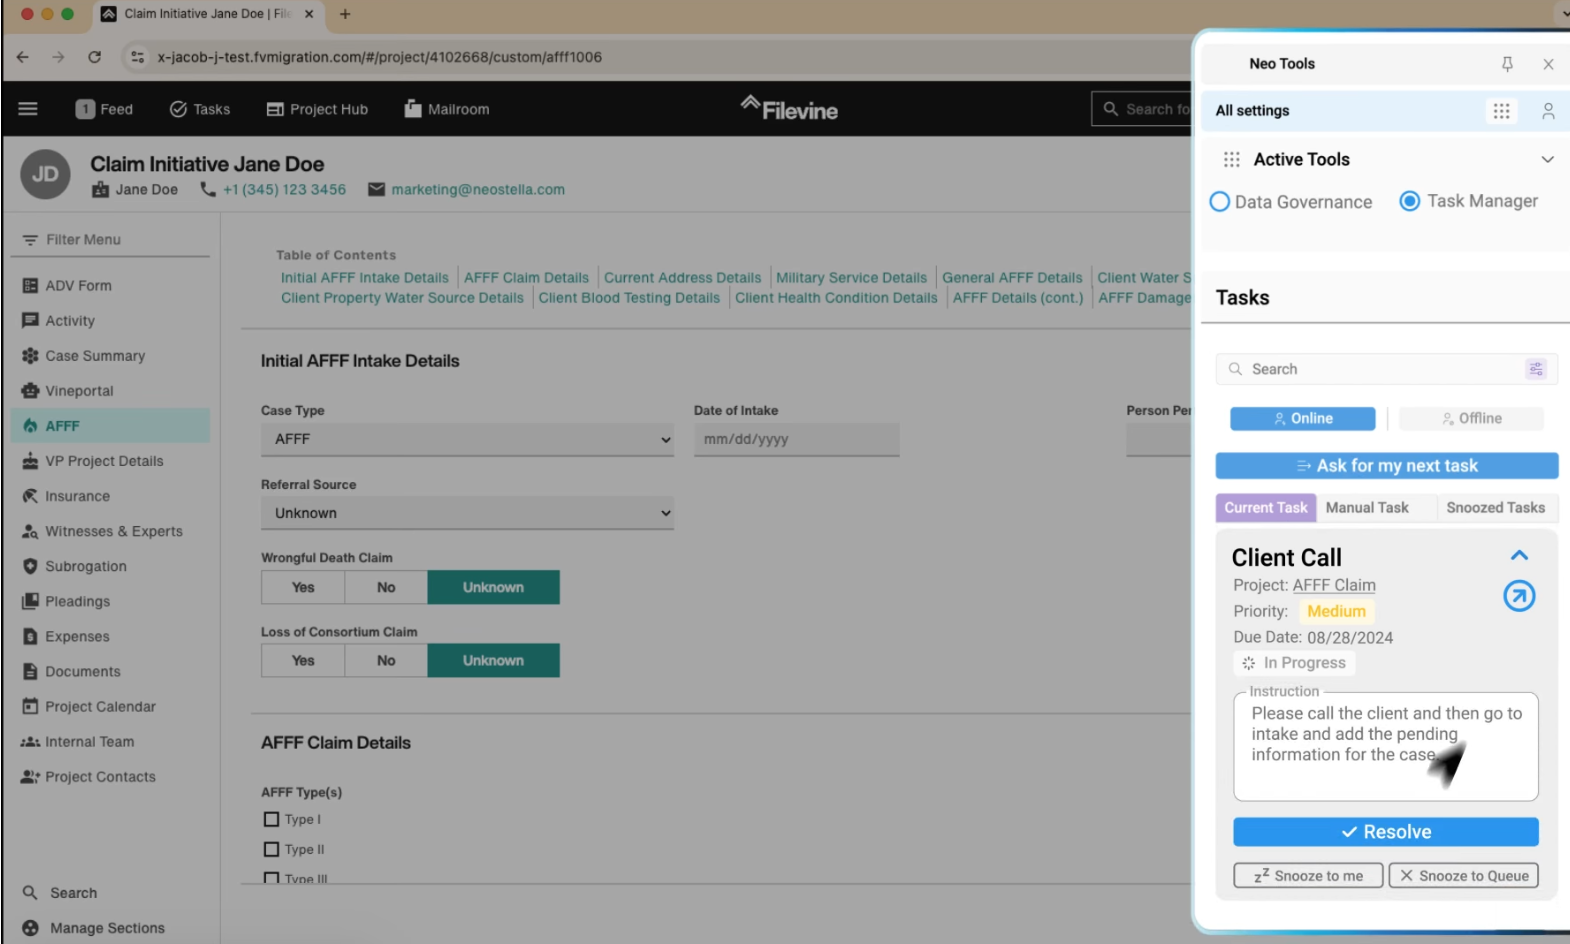1570x944 pixels.
Task: Open the Snoozed Tasks tab
Action: tap(1495, 508)
